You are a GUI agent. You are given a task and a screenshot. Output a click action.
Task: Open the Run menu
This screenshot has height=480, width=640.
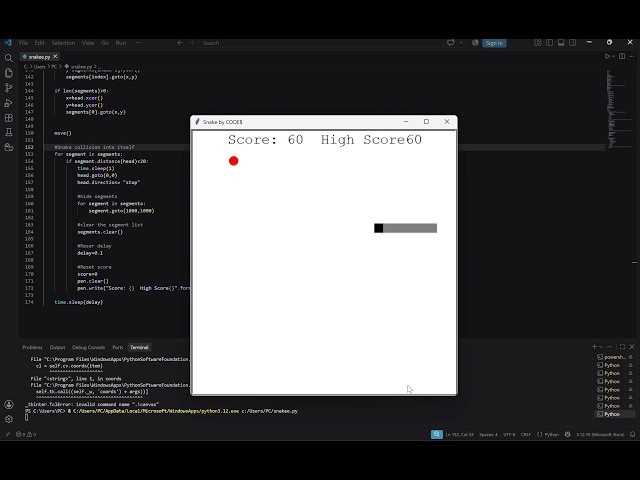tap(121, 42)
